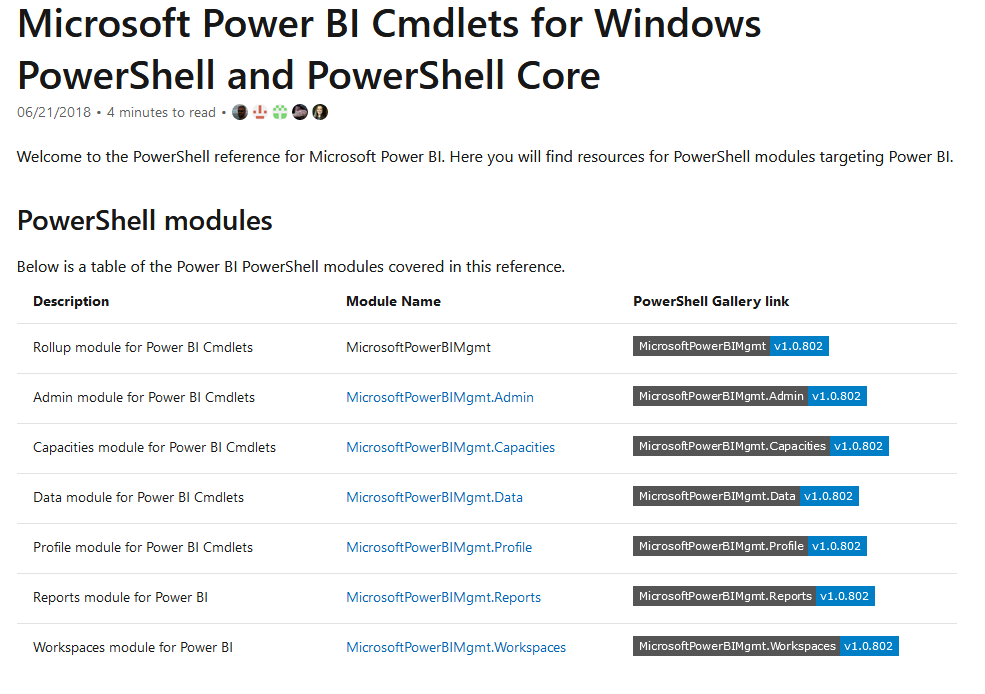This screenshot has width=985, height=694.
Task: Click the MicrosoftPowerBIMgmt.Capacities gallery badge
Action: click(x=761, y=446)
